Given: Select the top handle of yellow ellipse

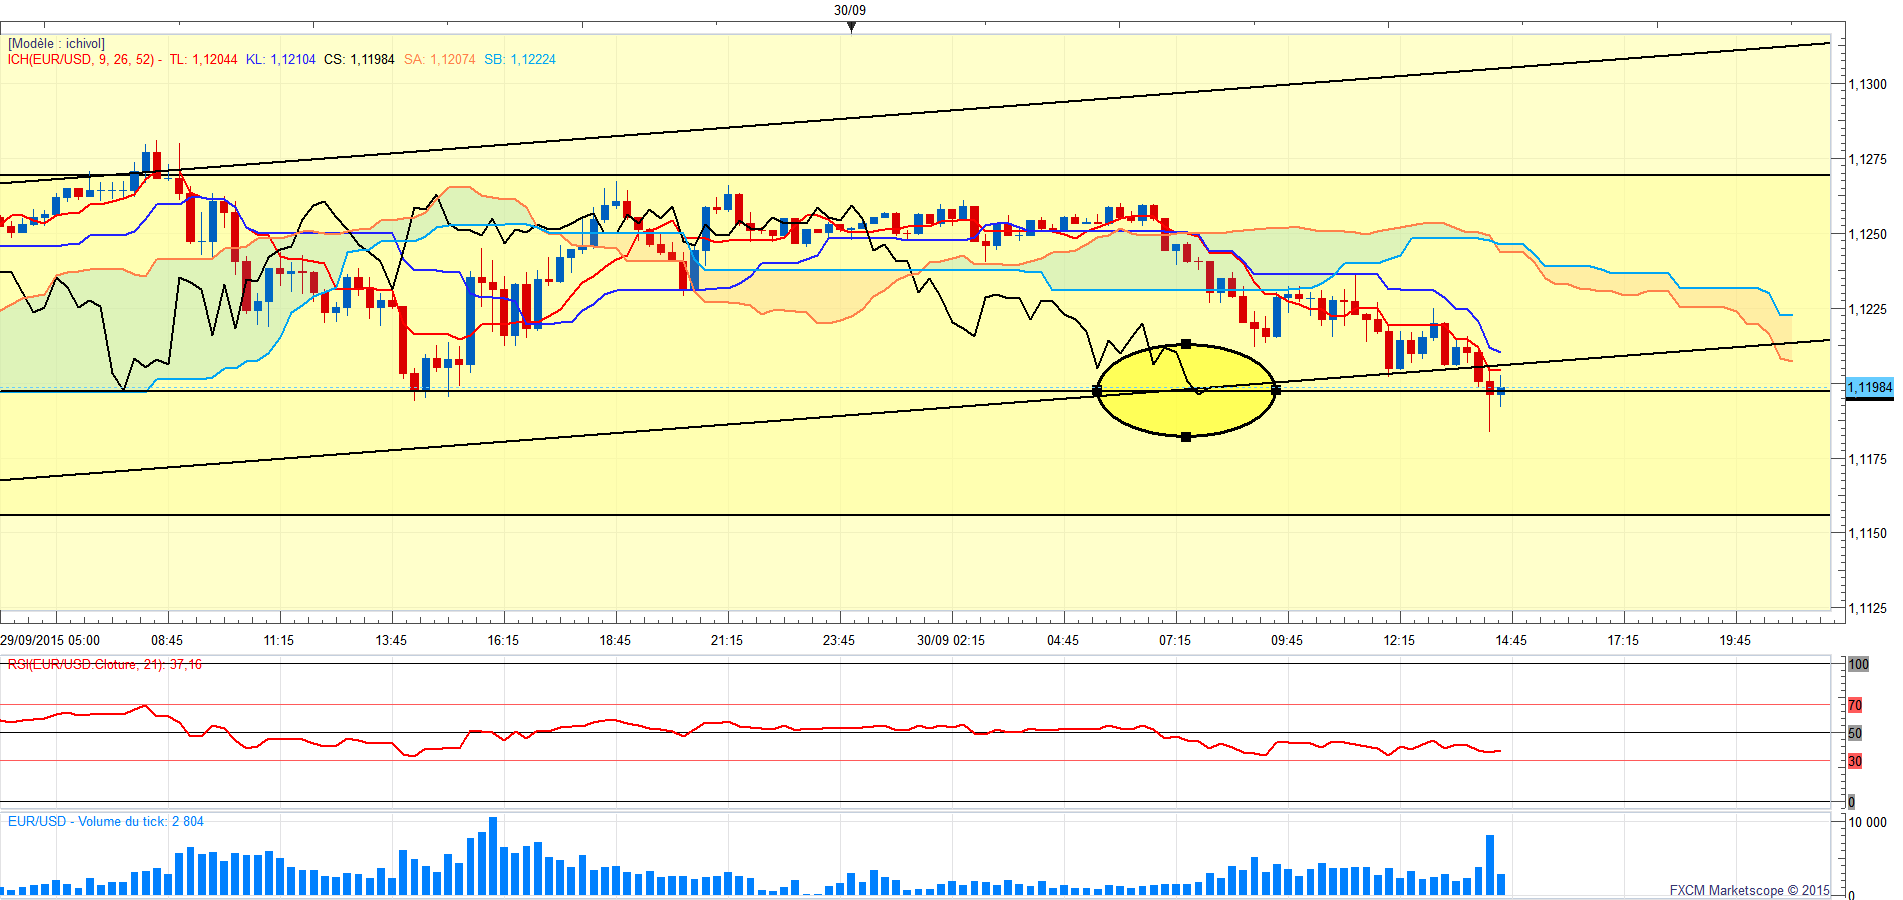Looking at the screenshot, I should point(1186,344).
